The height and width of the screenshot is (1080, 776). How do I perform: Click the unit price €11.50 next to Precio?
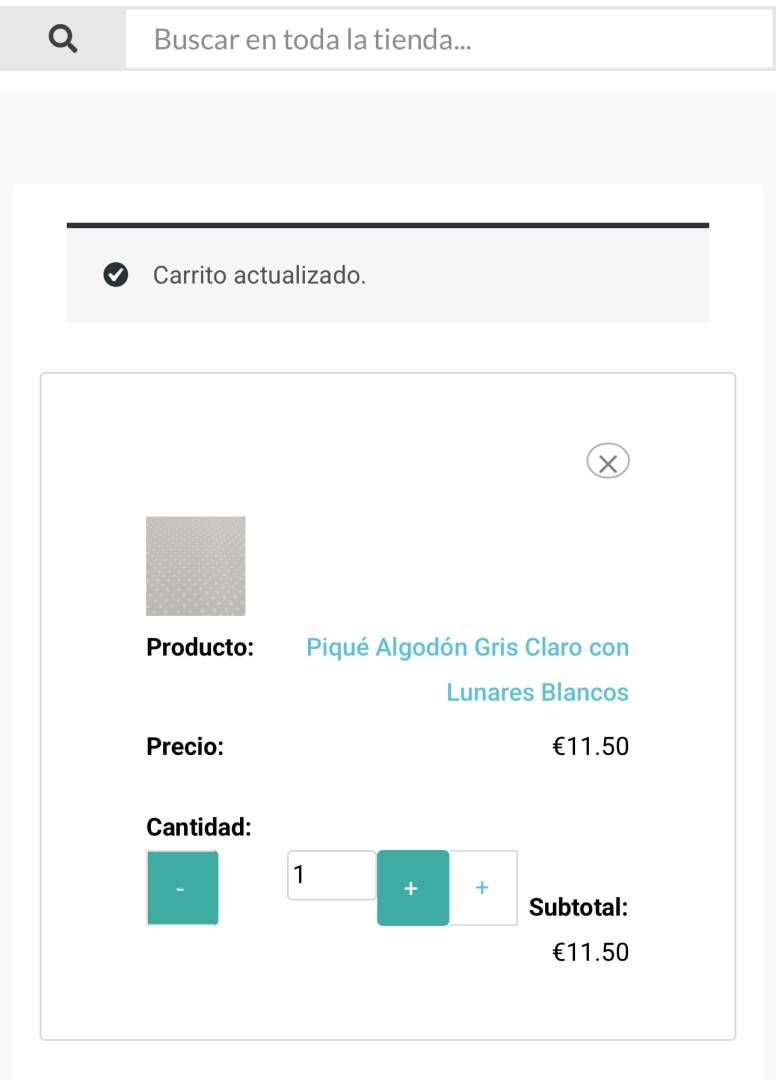[590, 747]
